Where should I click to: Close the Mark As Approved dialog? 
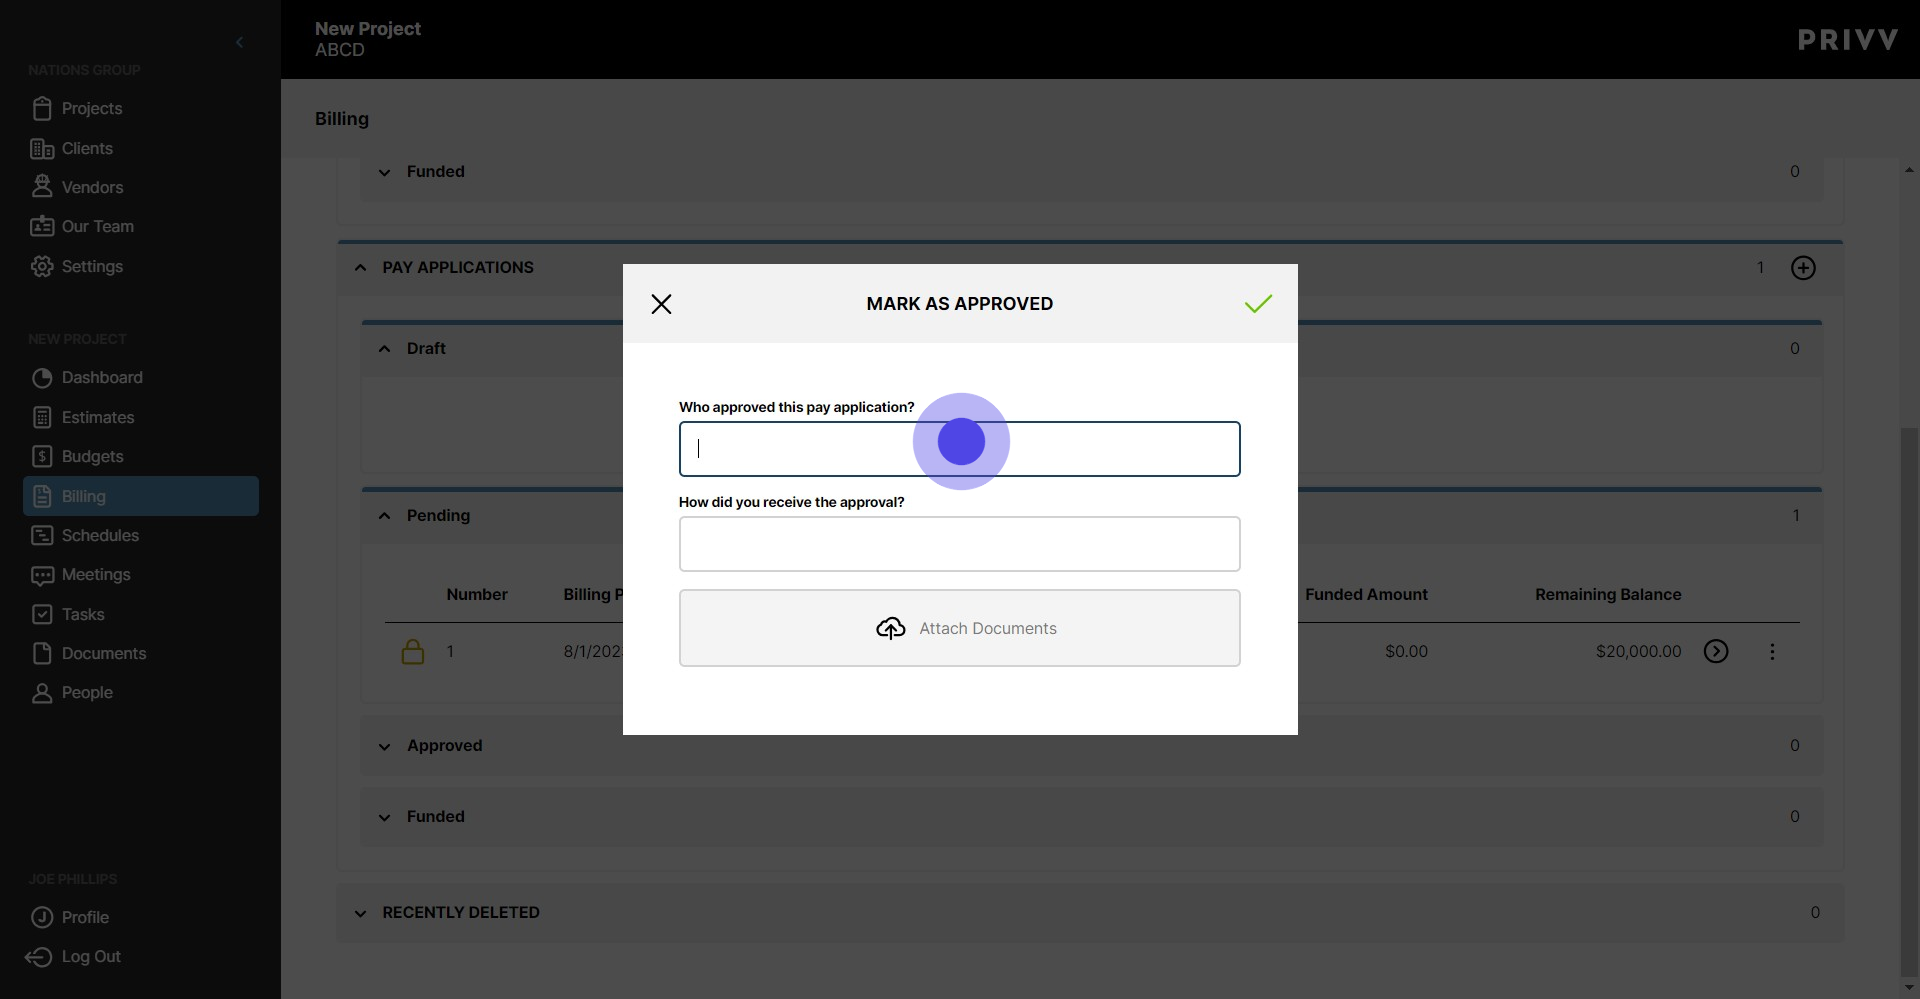(661, 304)
